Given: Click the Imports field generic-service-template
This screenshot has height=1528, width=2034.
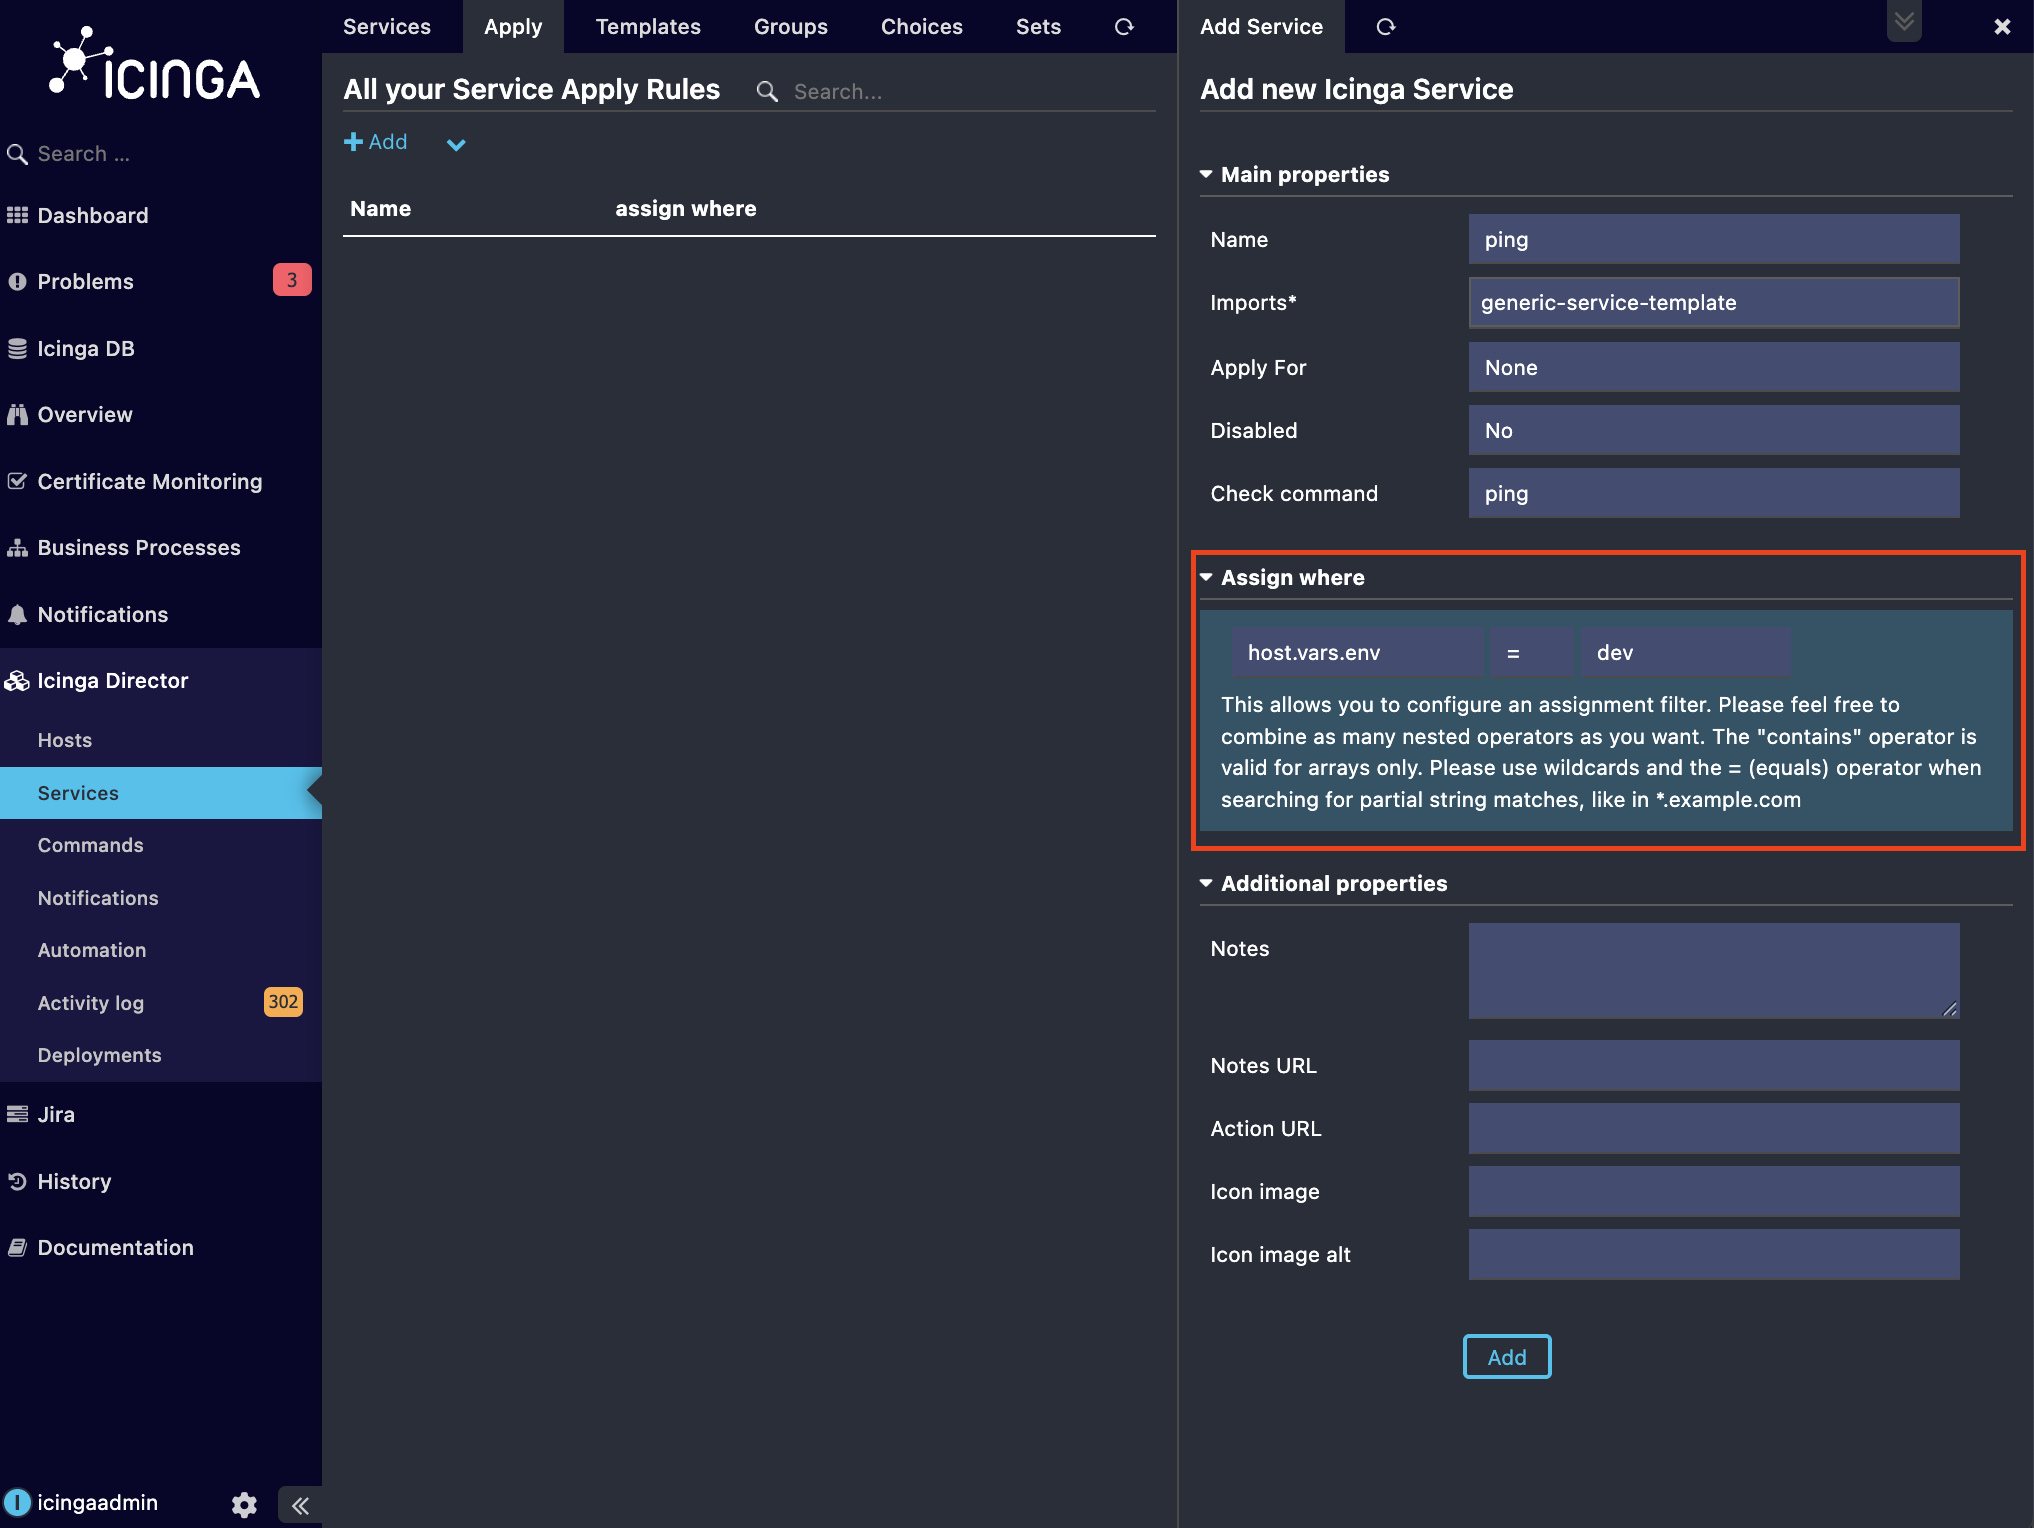Looking at the screenshot, I should (x=1714, y=302).
